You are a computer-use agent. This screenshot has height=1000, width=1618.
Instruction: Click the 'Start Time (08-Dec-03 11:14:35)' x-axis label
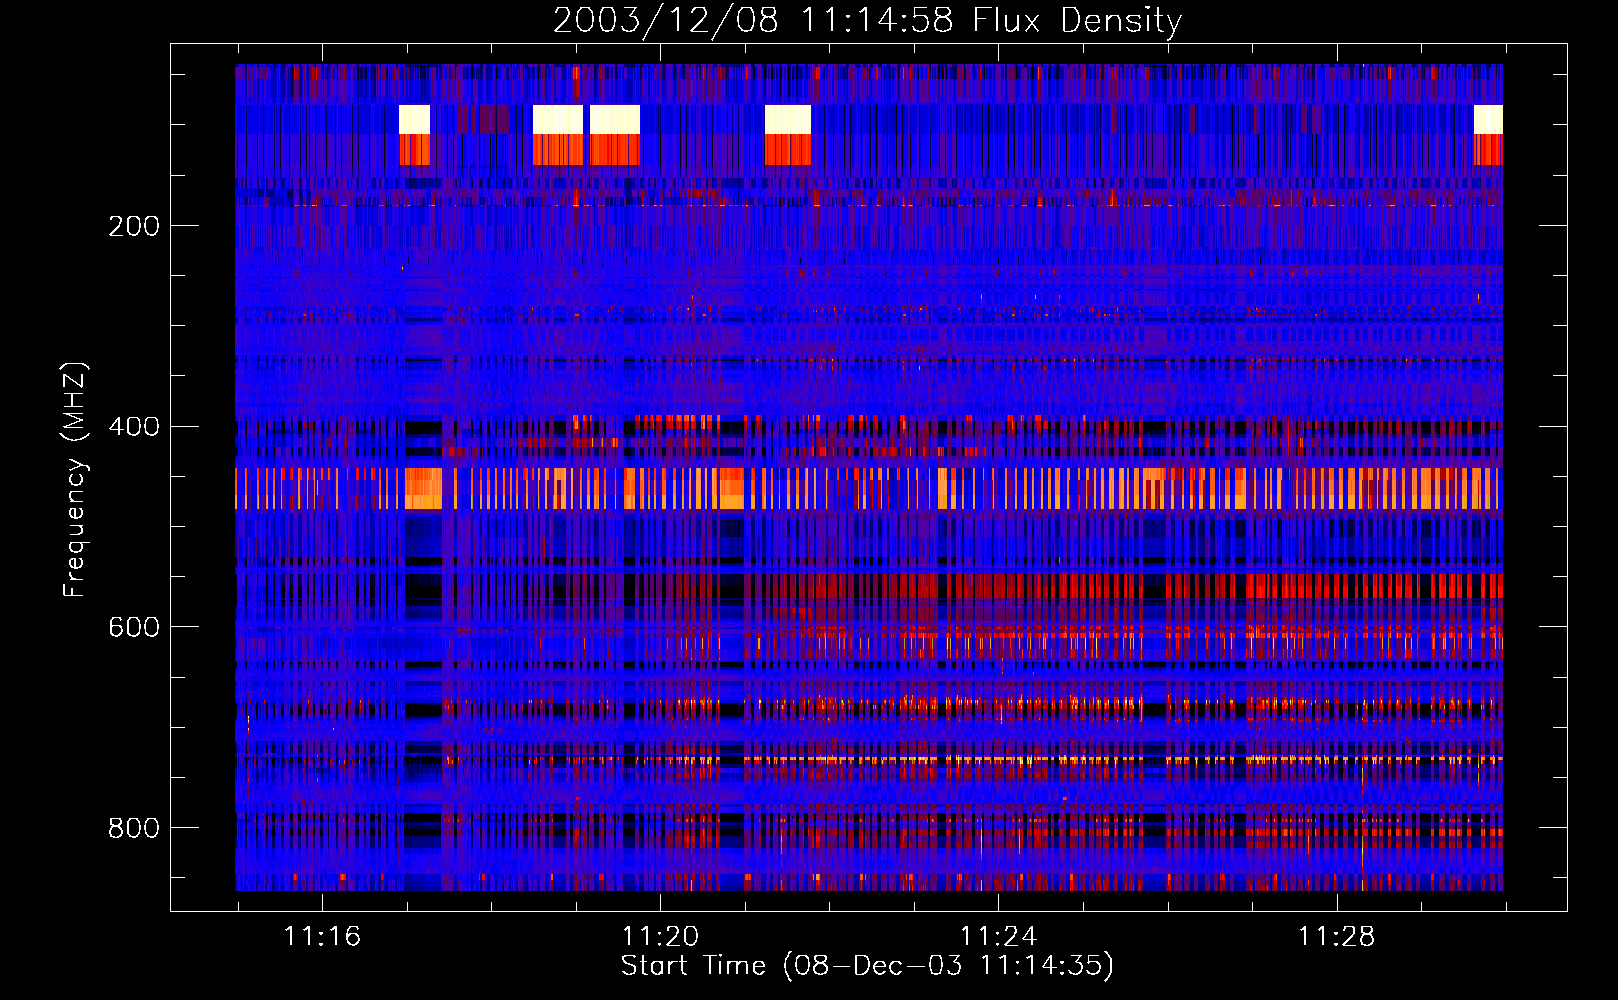pyautogui.click(x=867, y=966)
